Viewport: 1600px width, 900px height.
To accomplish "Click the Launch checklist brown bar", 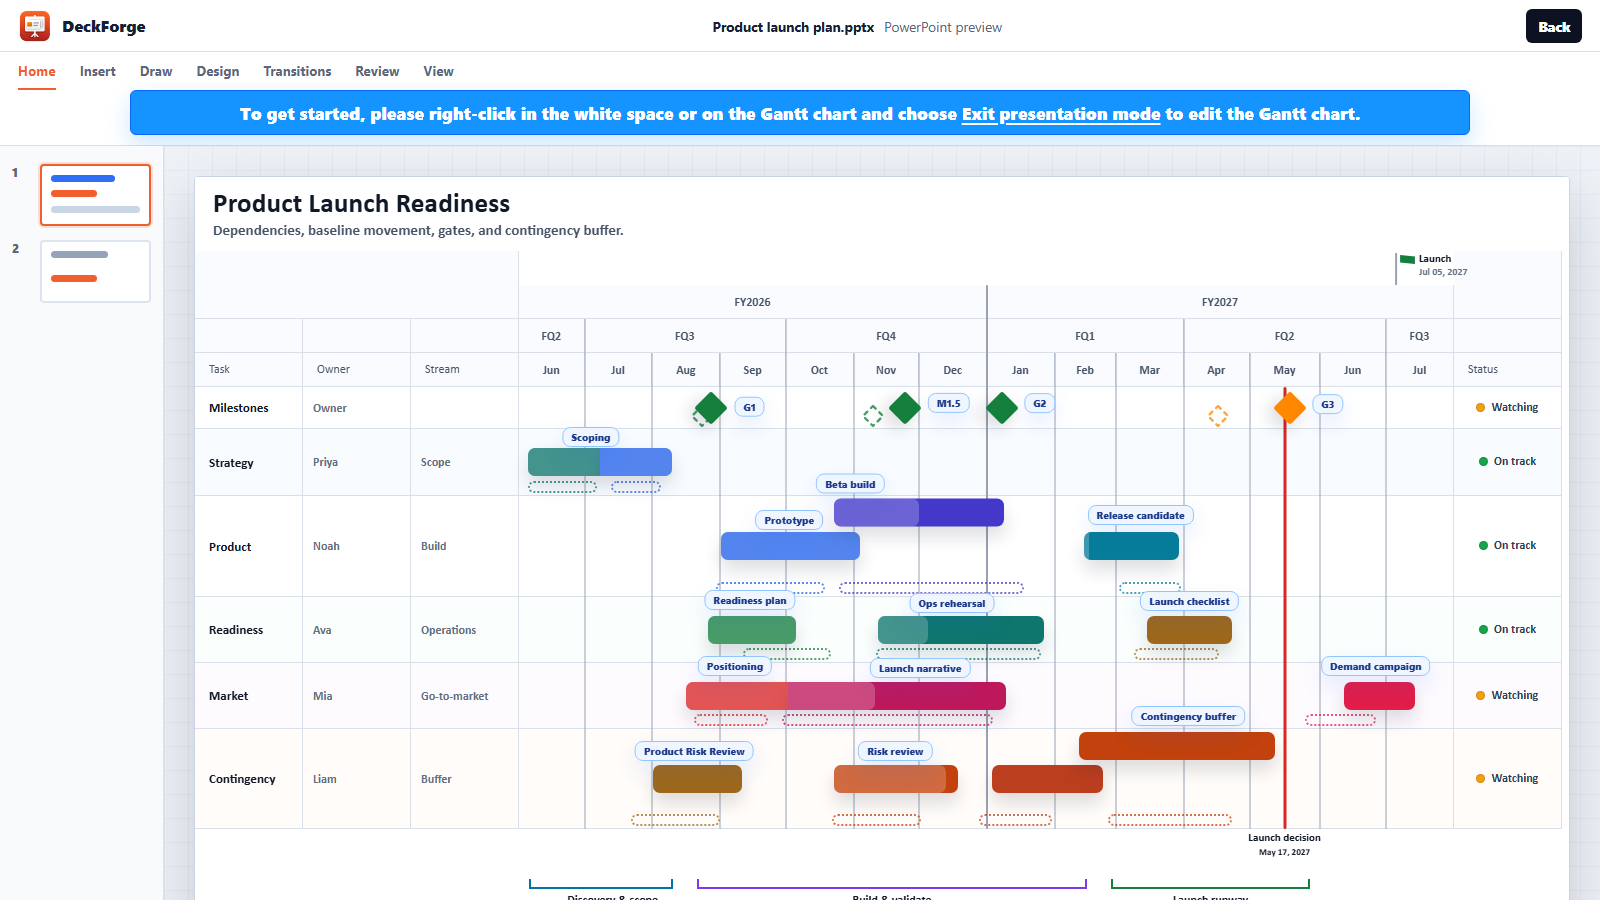I will [1189, 630].
